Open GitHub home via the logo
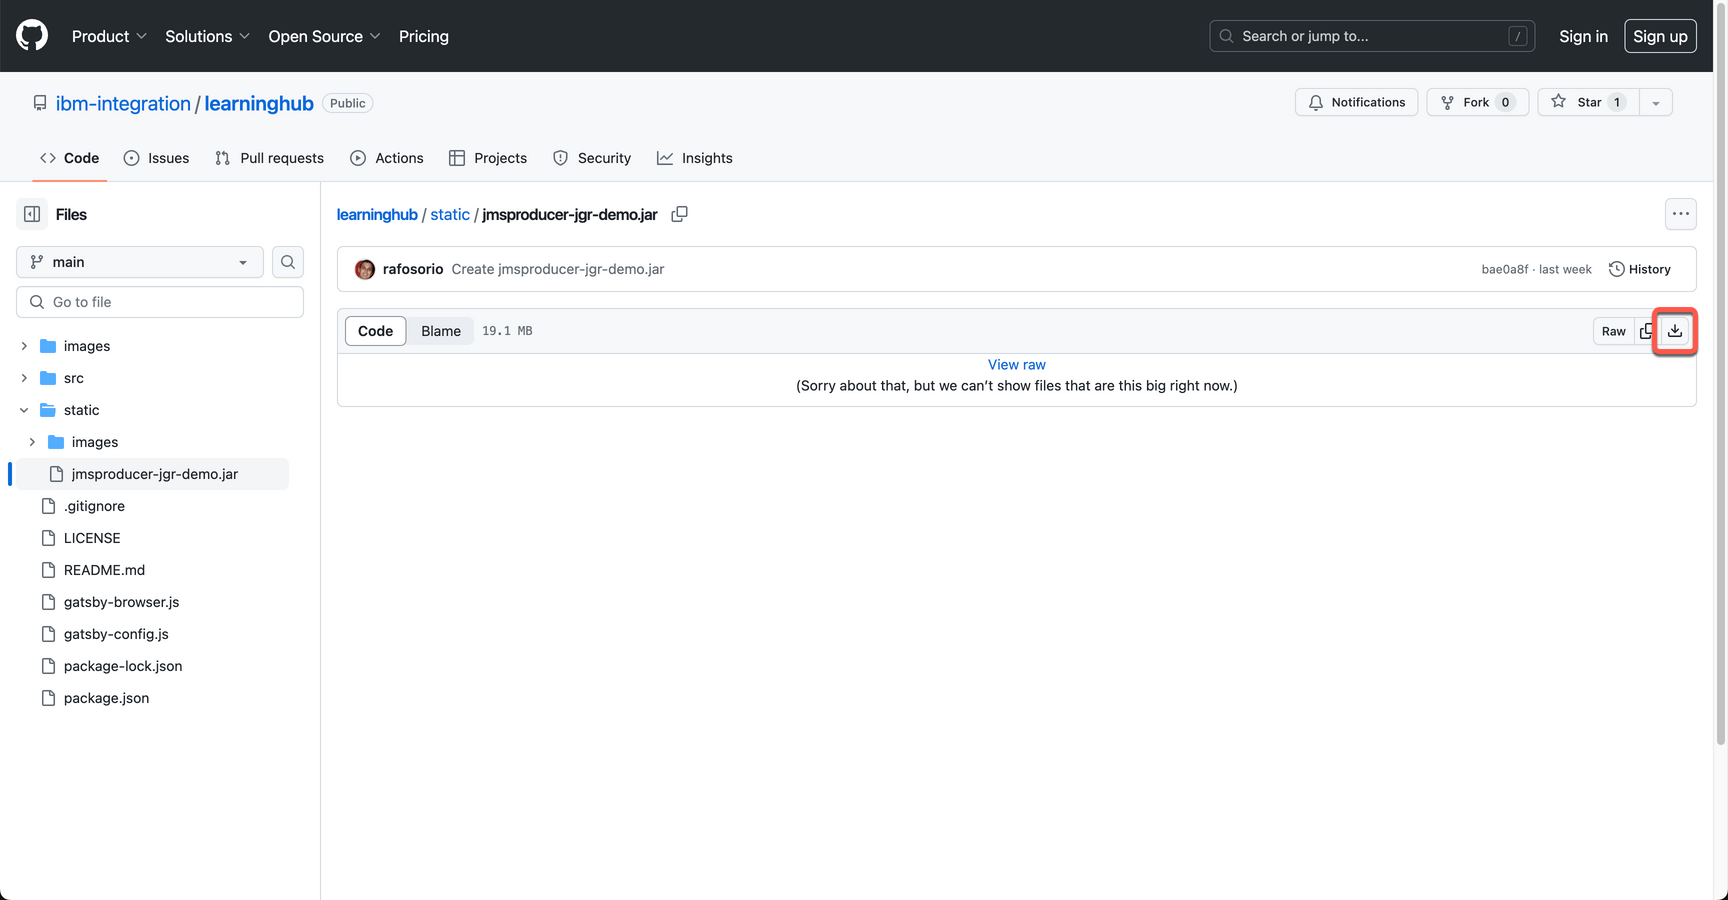This screenshot has height=900, width=1728. (31, 35)
